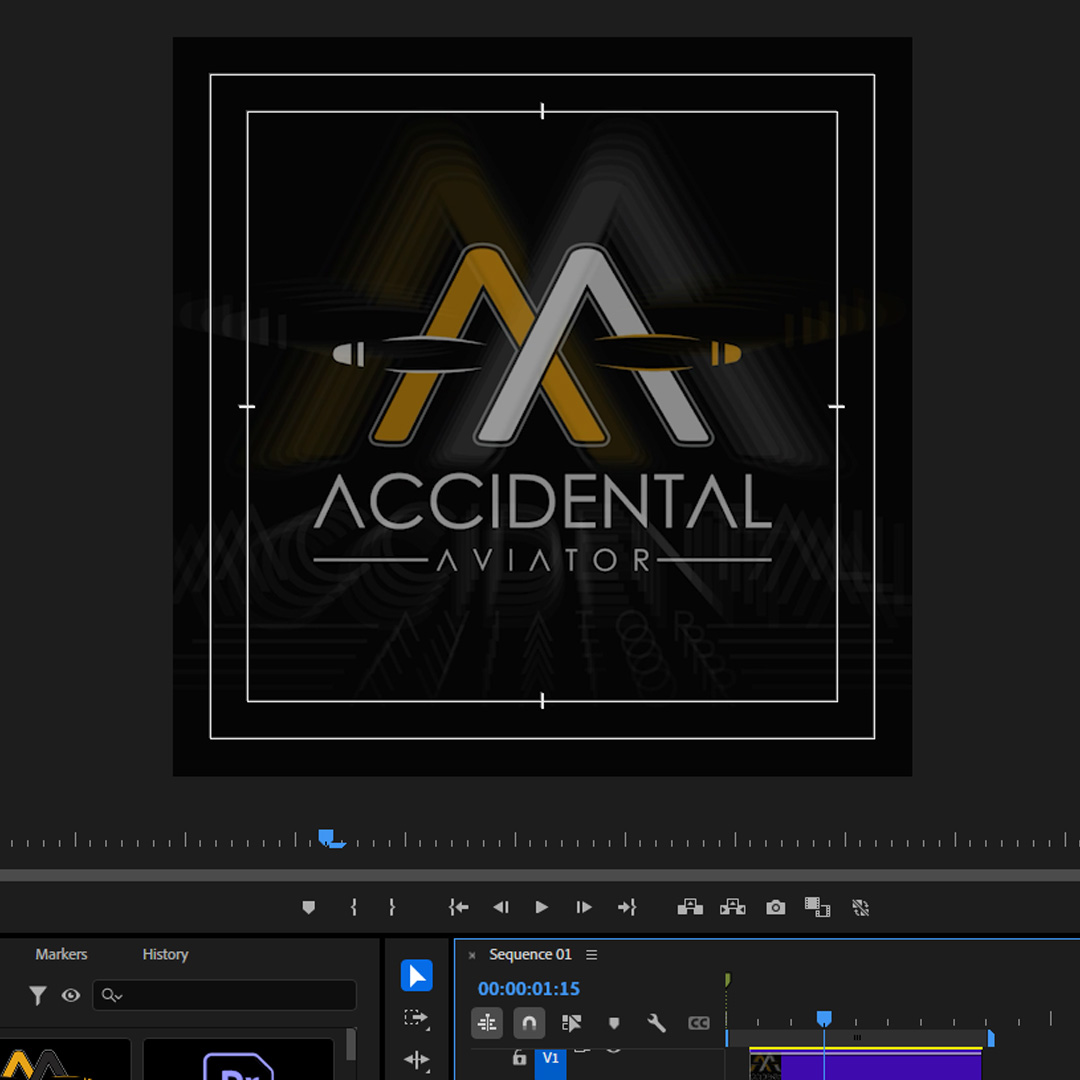Click the Program Monitor playhead on the ruler

327,838
